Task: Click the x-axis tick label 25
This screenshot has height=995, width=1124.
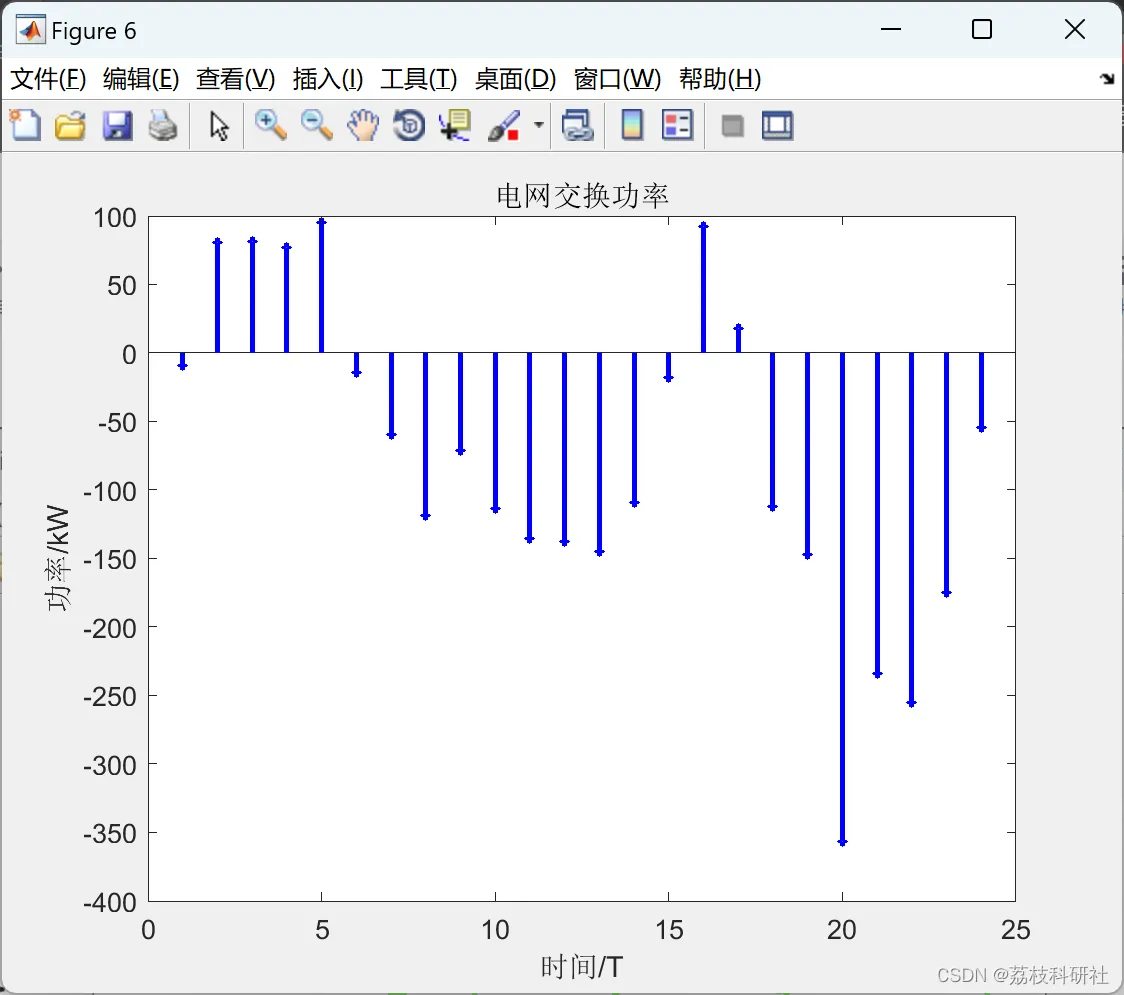Action: coord(1015,930)
